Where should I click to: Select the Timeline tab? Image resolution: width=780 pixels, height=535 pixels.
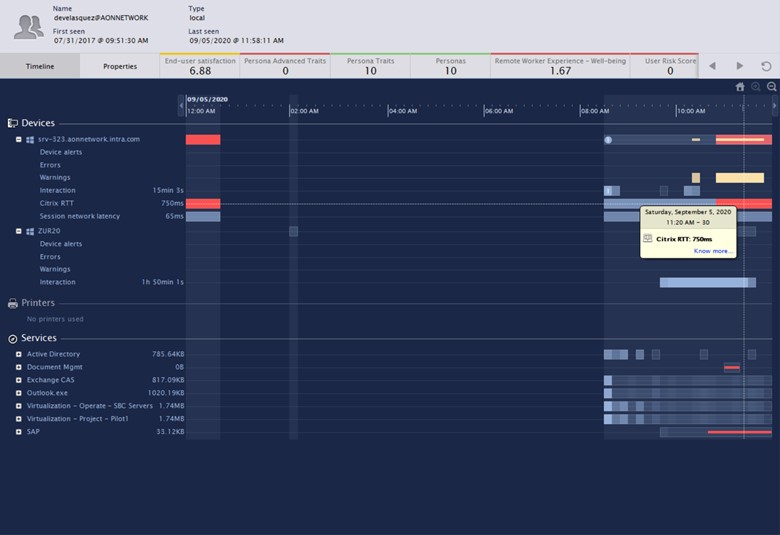click(x=39, y=66)
